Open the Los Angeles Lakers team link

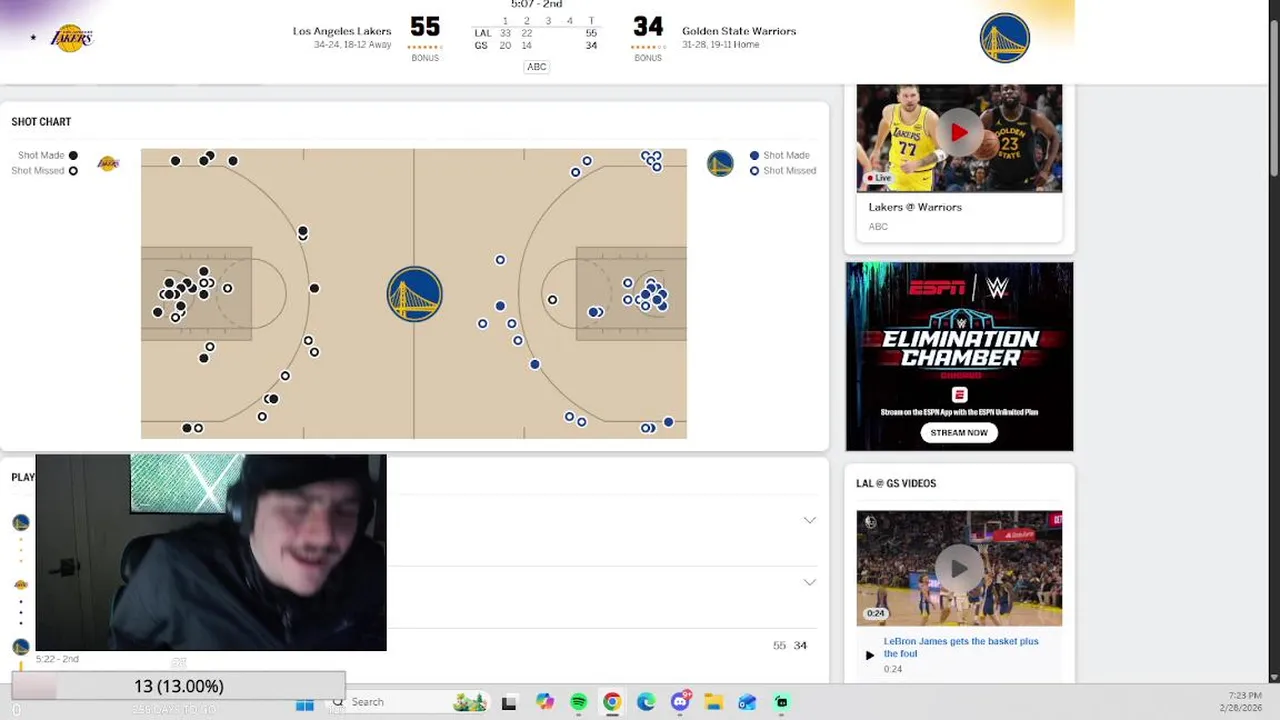(x=341, y=31)
